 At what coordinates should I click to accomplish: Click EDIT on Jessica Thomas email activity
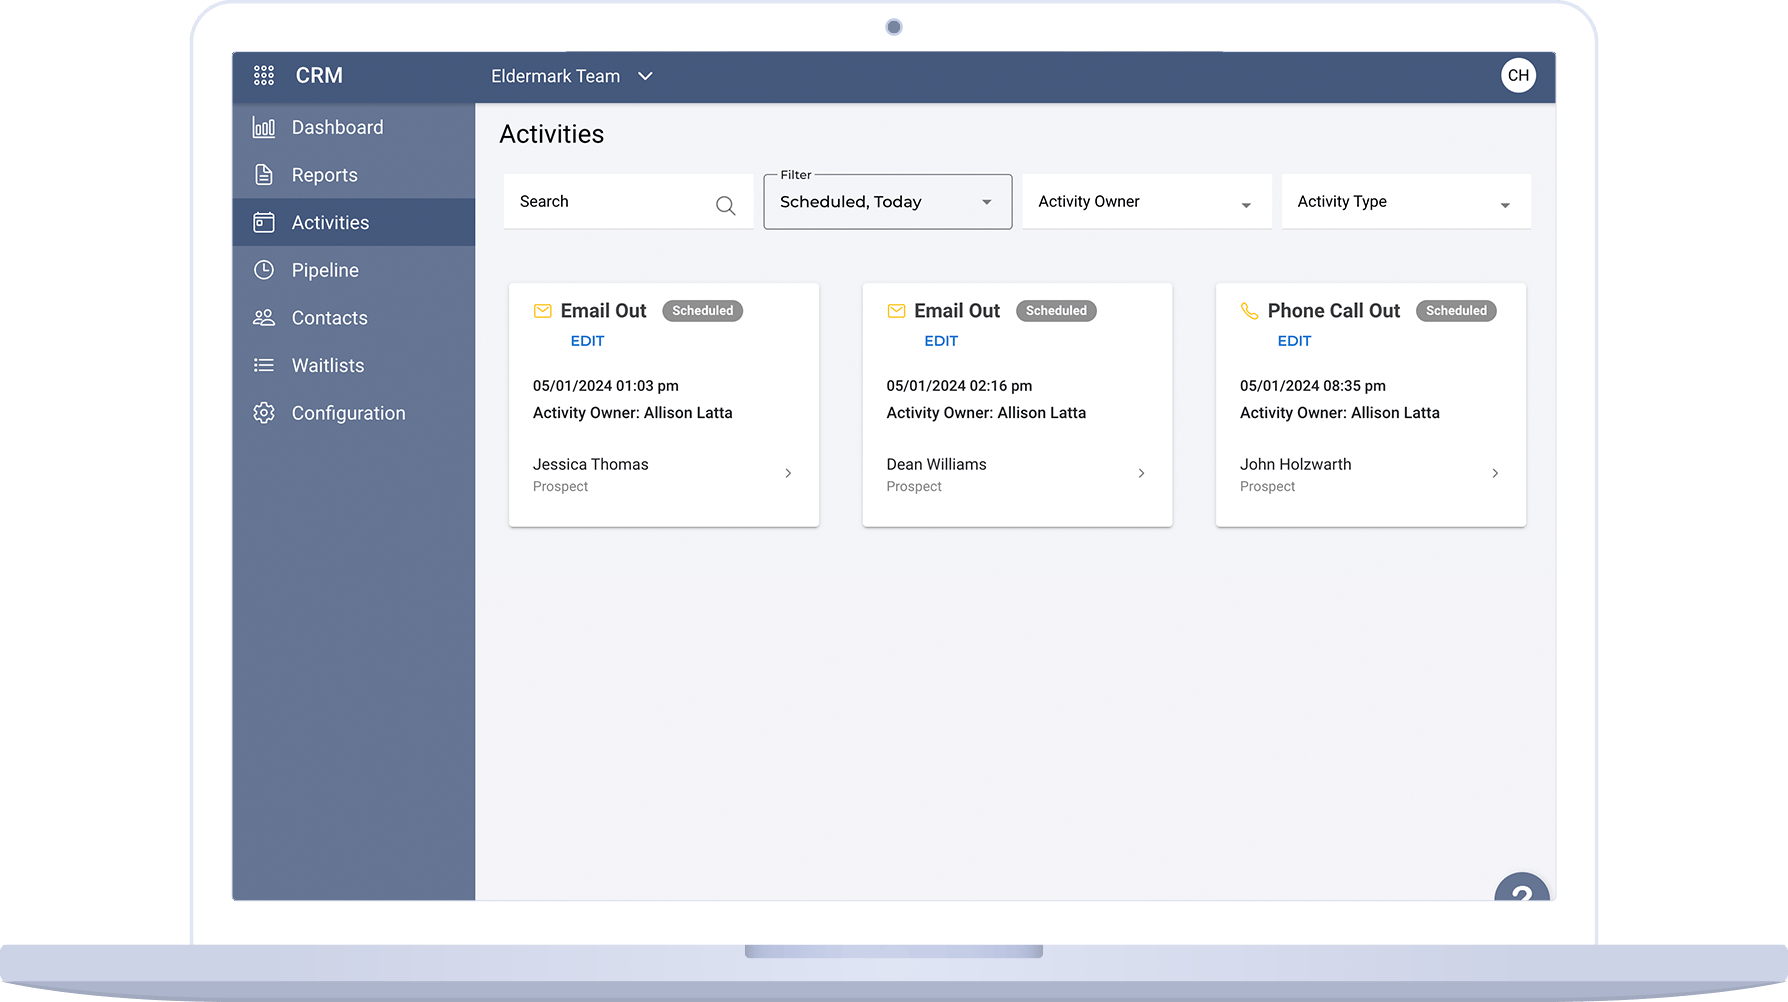pos(588,341)
